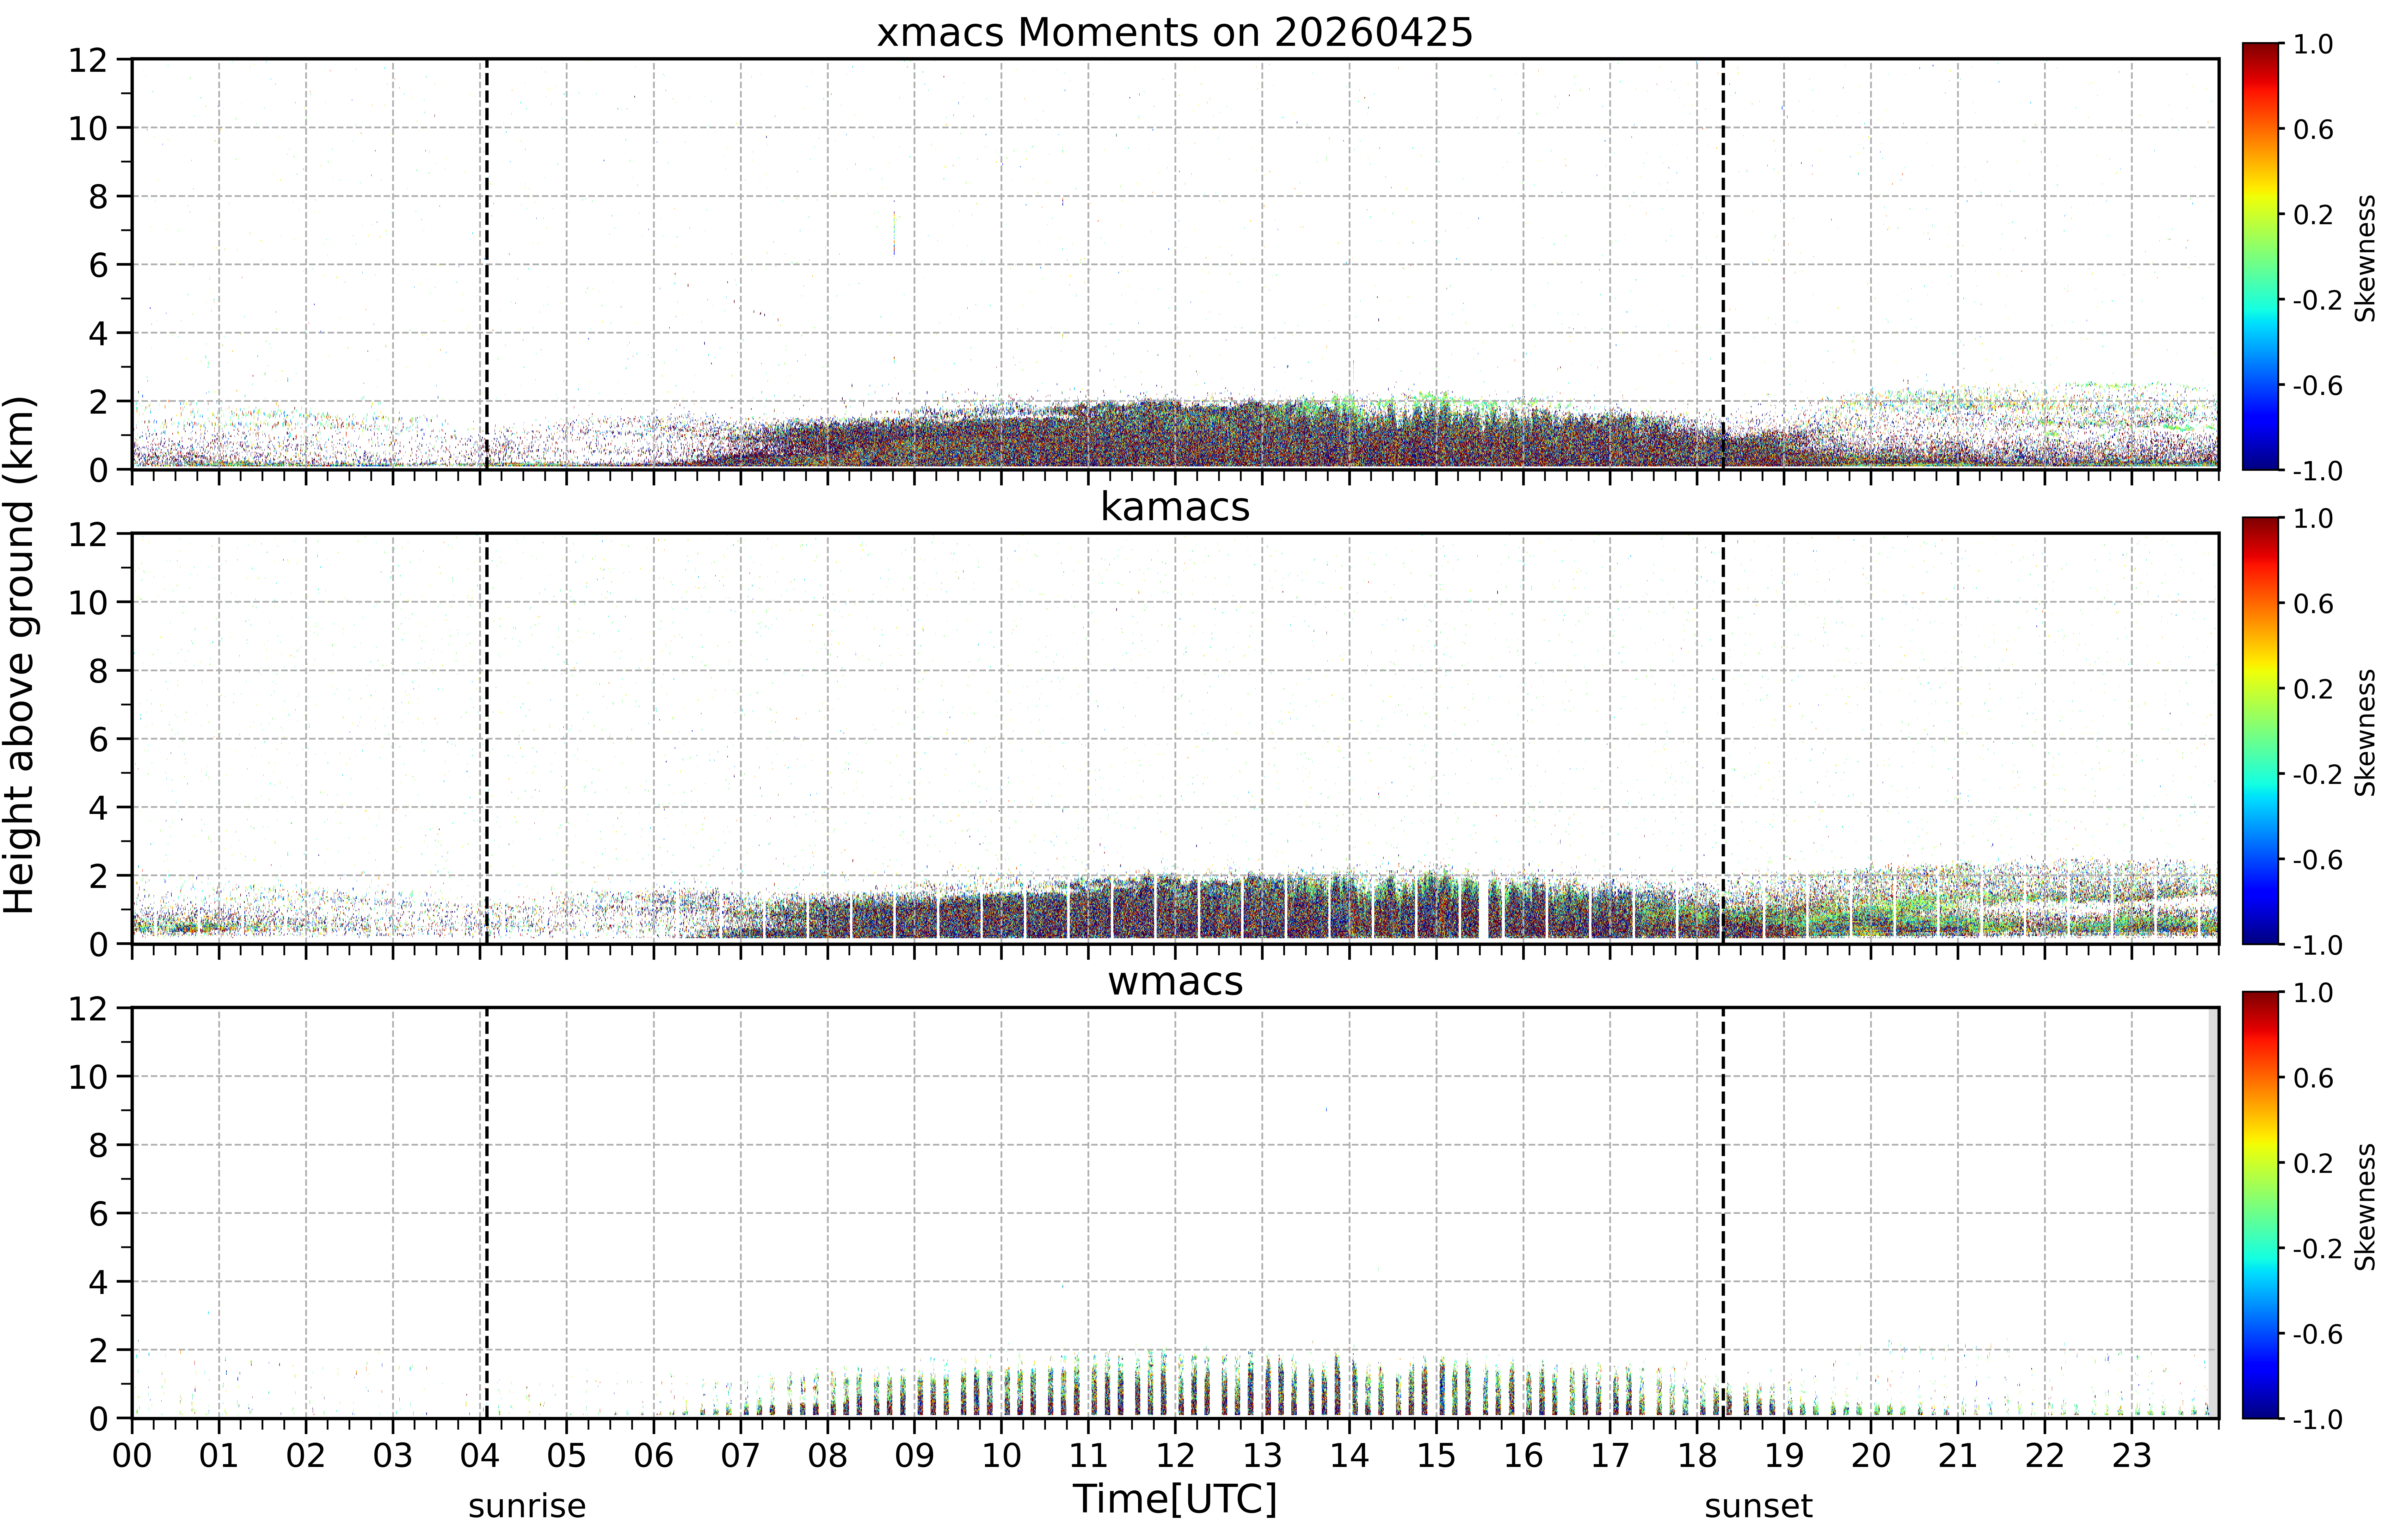Click the sunrise dashed line in xmacs panel
Screen dimensions: 2394x1540
(487, 264)
